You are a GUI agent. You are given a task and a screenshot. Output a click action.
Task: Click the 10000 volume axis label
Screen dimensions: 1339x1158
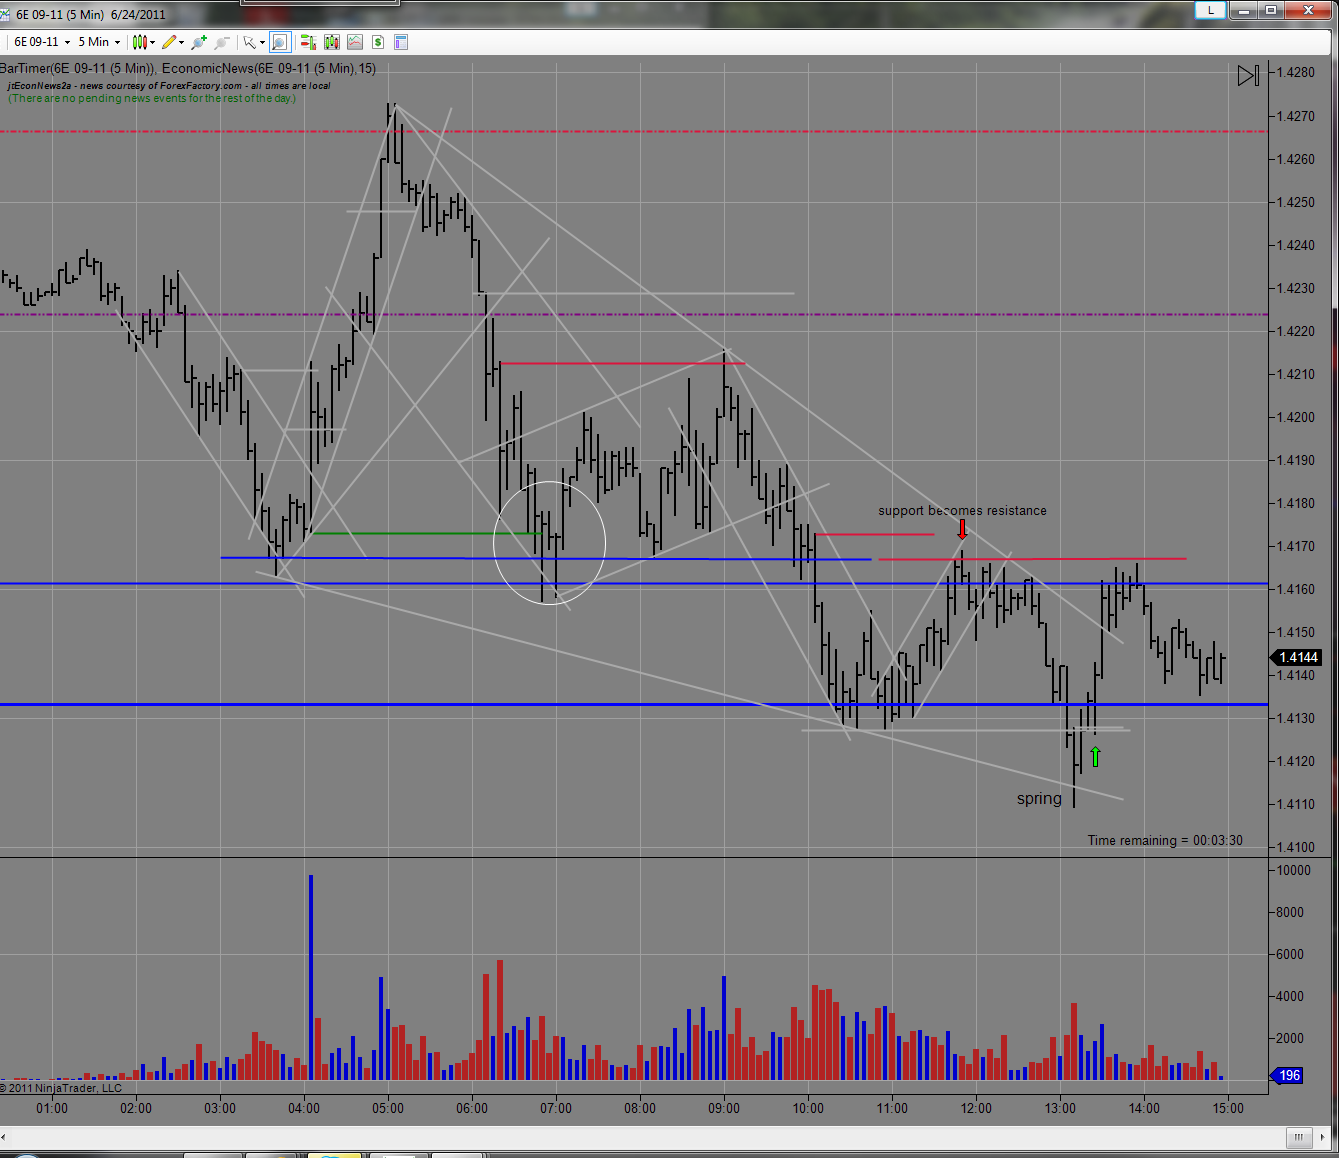point(1293,870)
